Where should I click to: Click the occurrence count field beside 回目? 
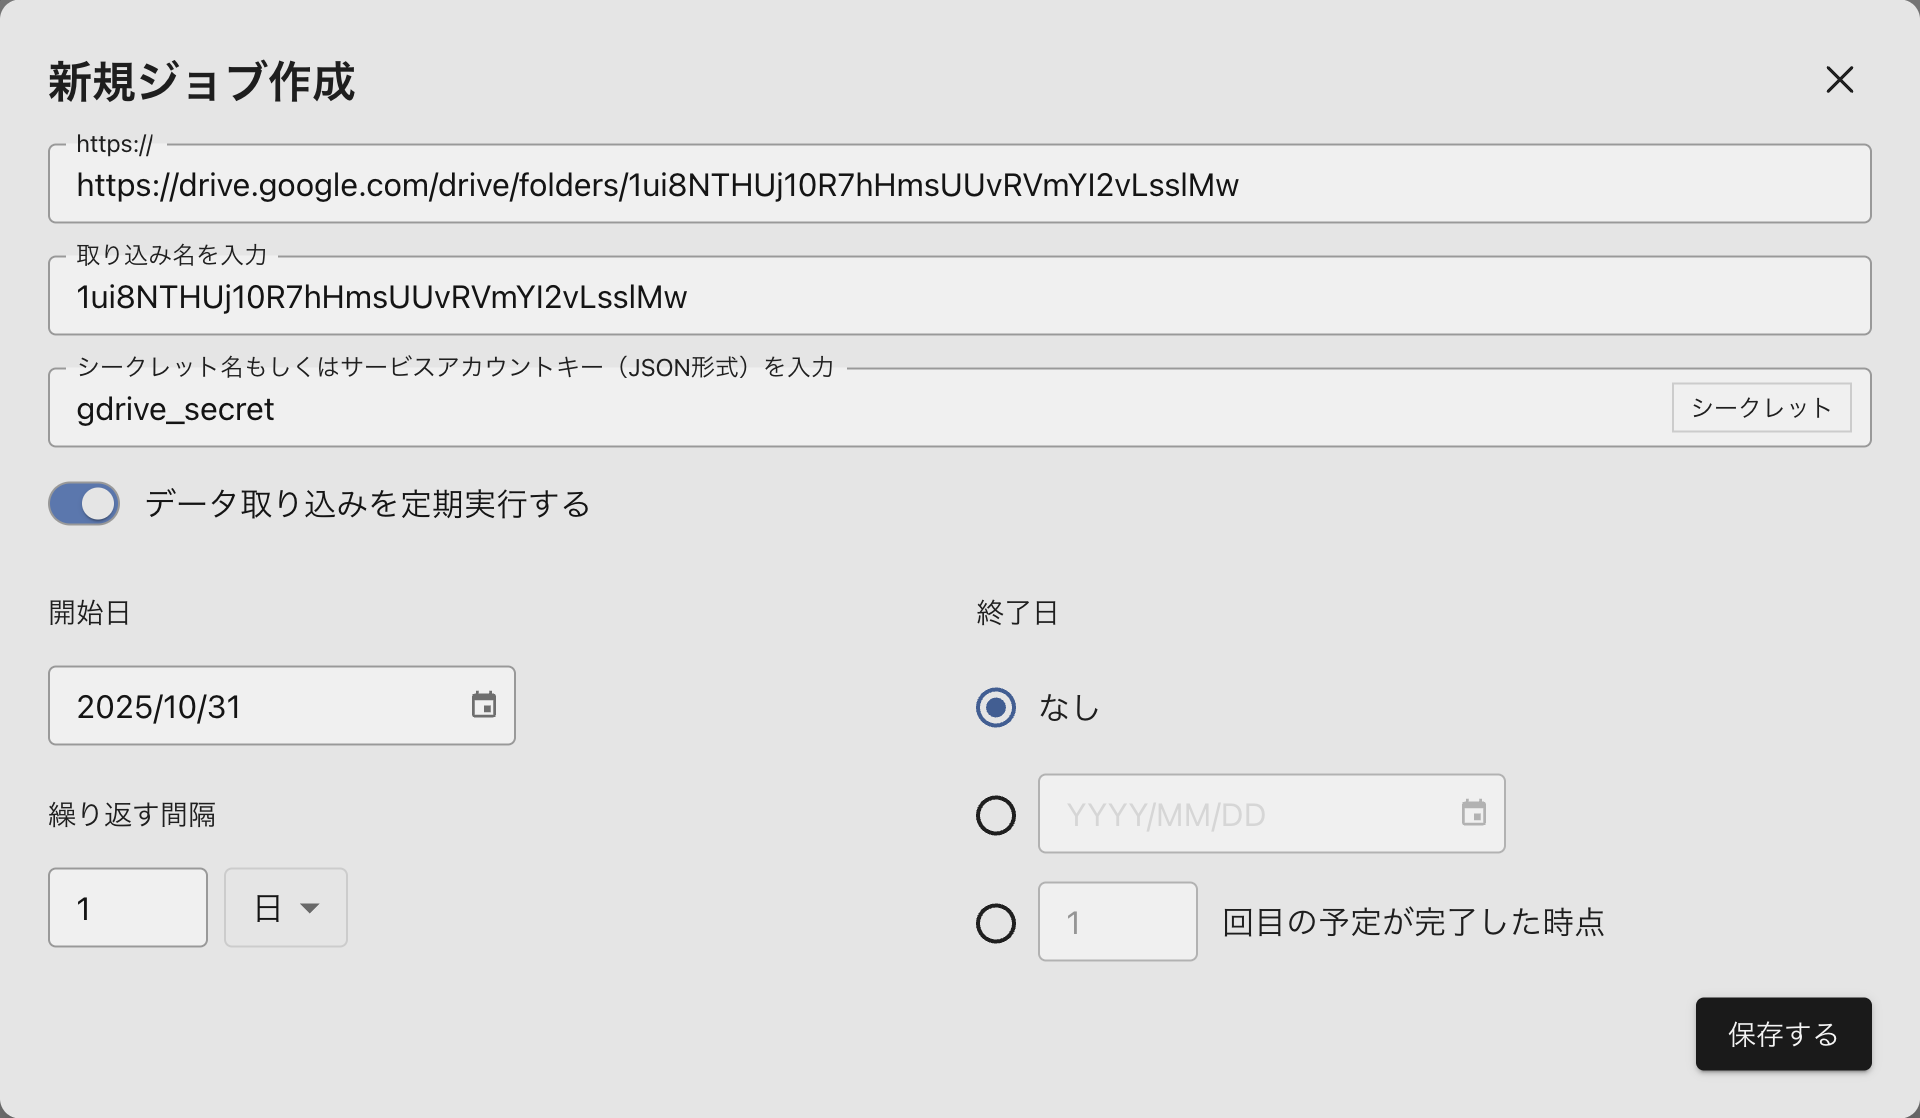[1117, 921]
